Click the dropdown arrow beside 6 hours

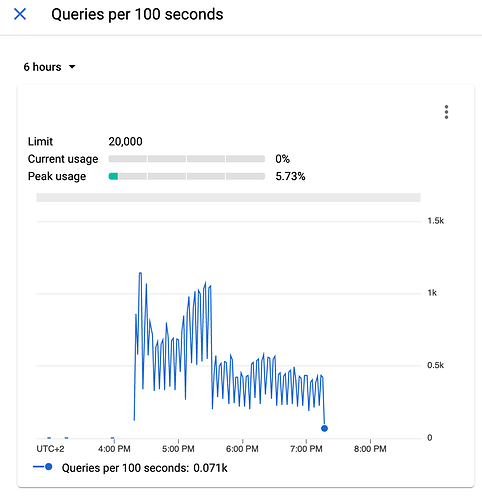[72, 67]
